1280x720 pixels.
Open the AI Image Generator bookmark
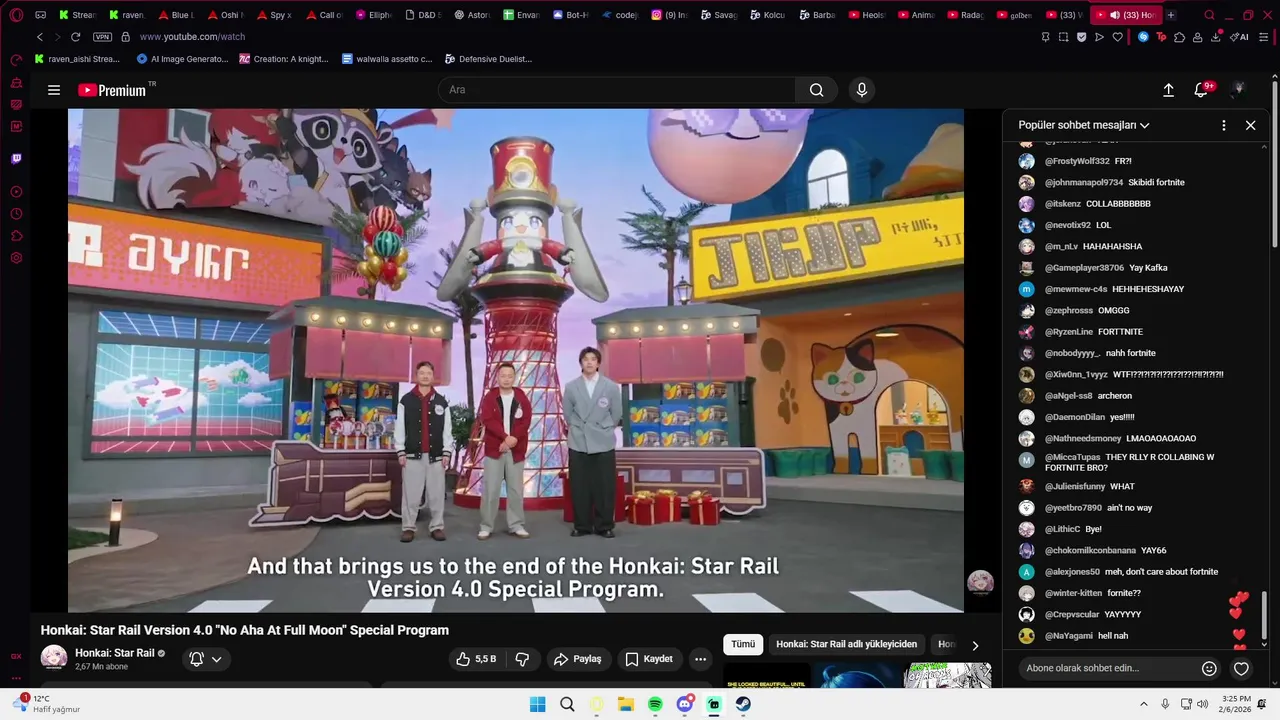click(183, 59)
